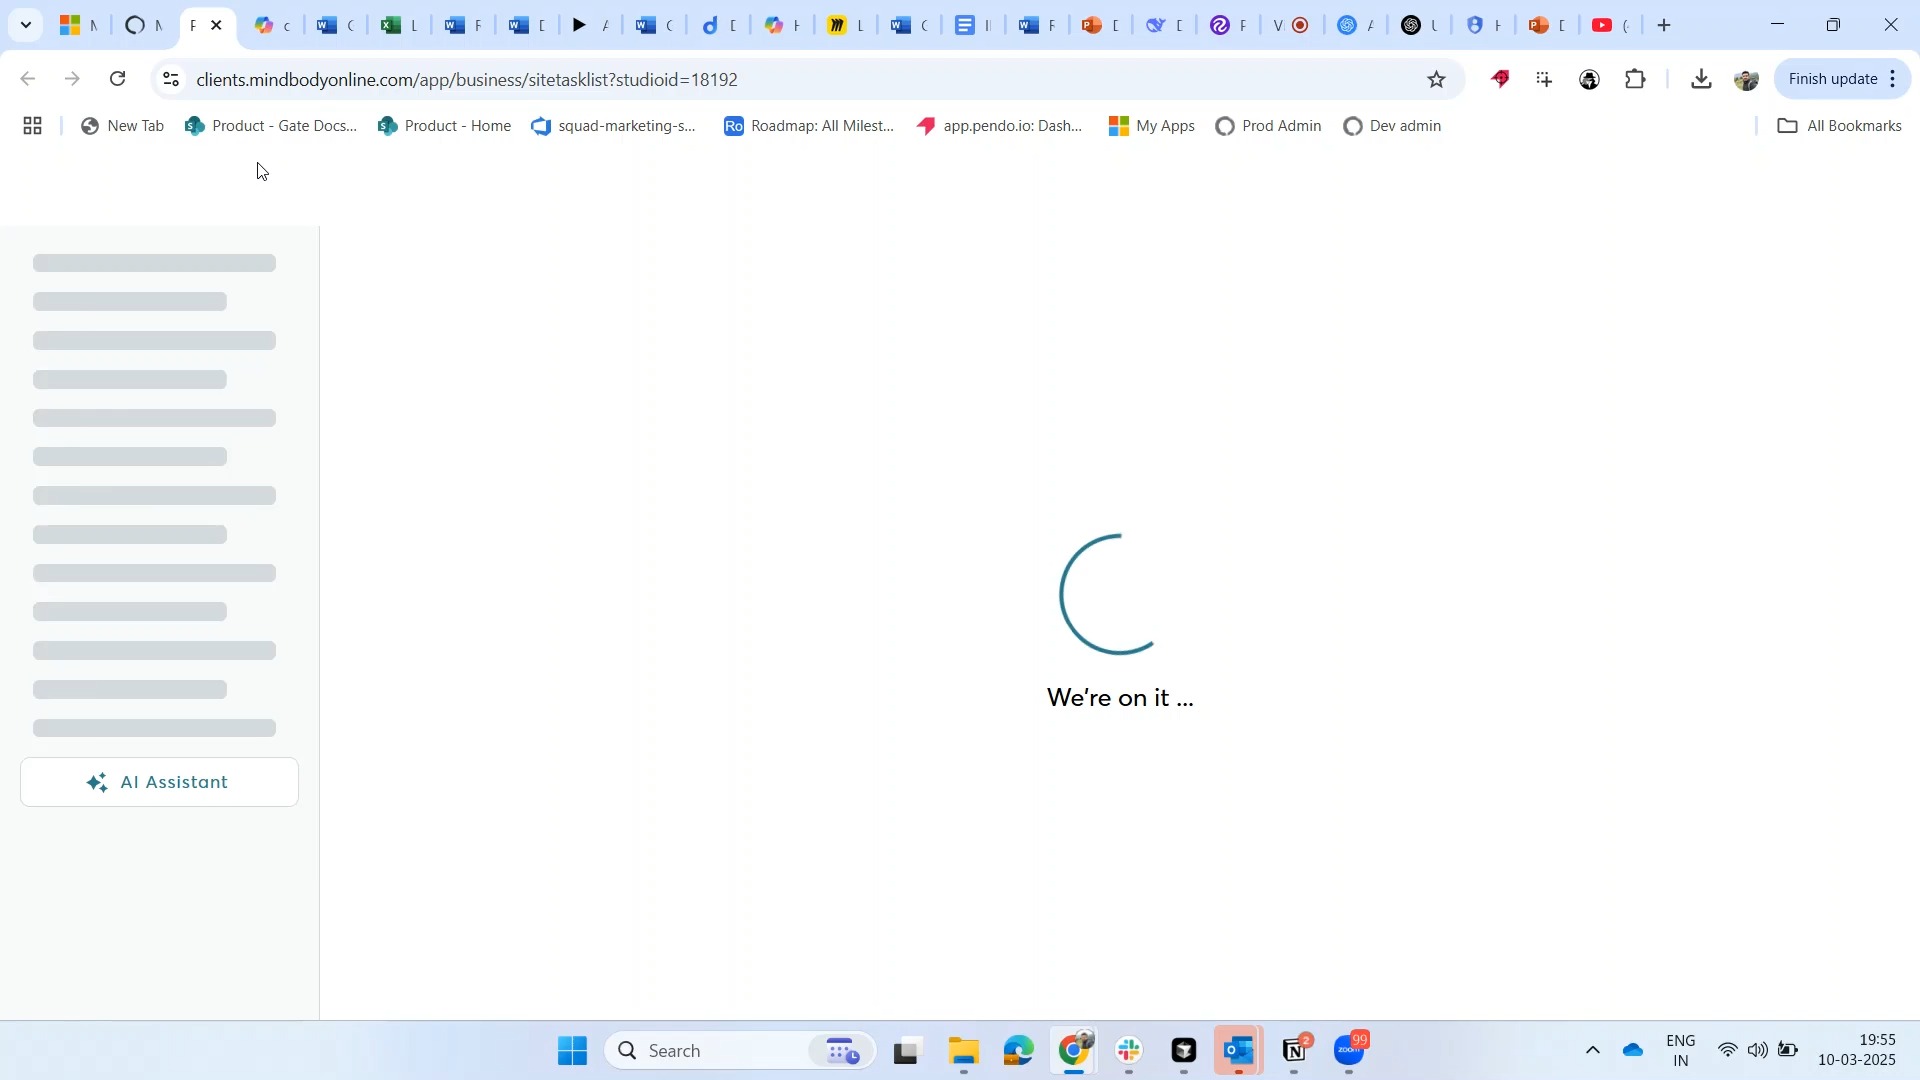The width and height of the screenshot is (1920, 1080).
Task: Open the Chrome apps grid shortcut
Action: (32, 126)
